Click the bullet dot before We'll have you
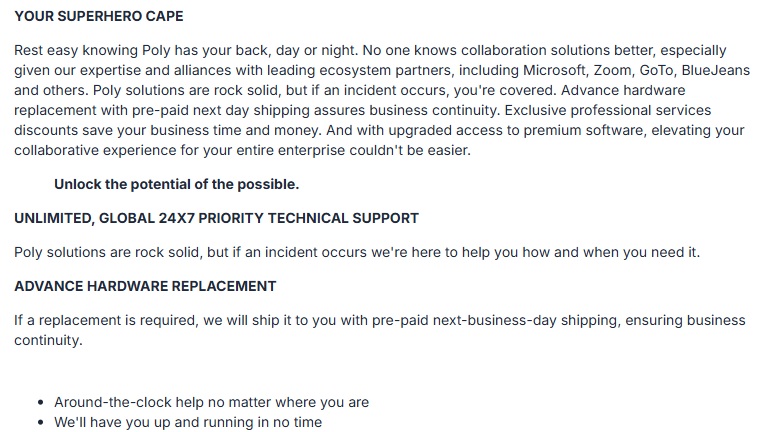This screenshot has width=763, height=432. (x=40, y=423)
